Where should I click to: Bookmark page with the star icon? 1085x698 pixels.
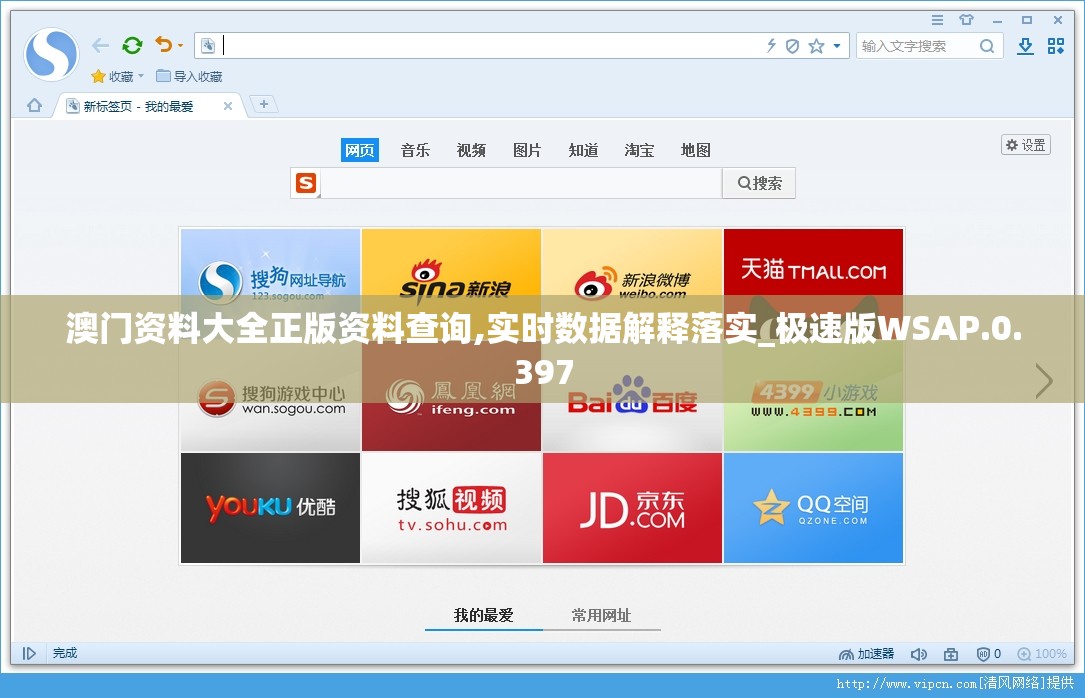tap(817, 46)
